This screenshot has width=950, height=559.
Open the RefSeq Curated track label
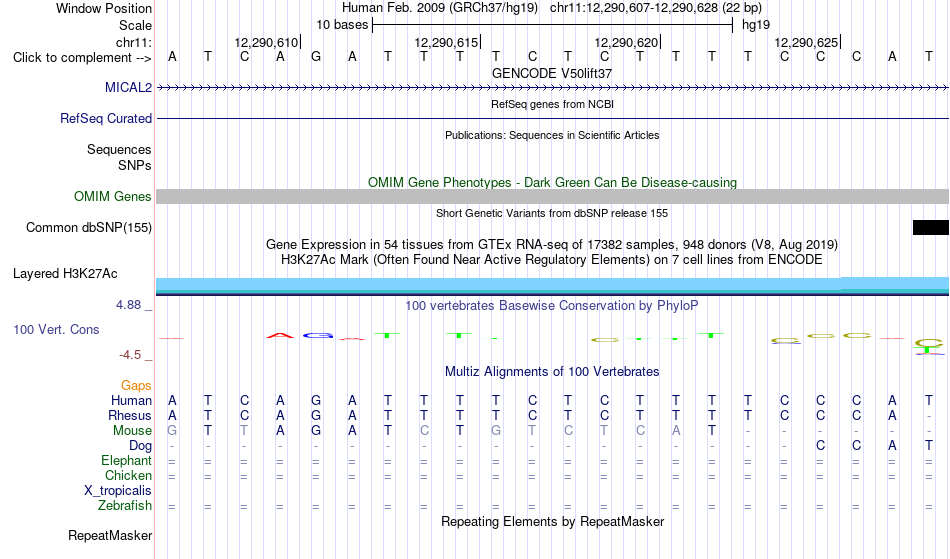click(x=105, y=118)
